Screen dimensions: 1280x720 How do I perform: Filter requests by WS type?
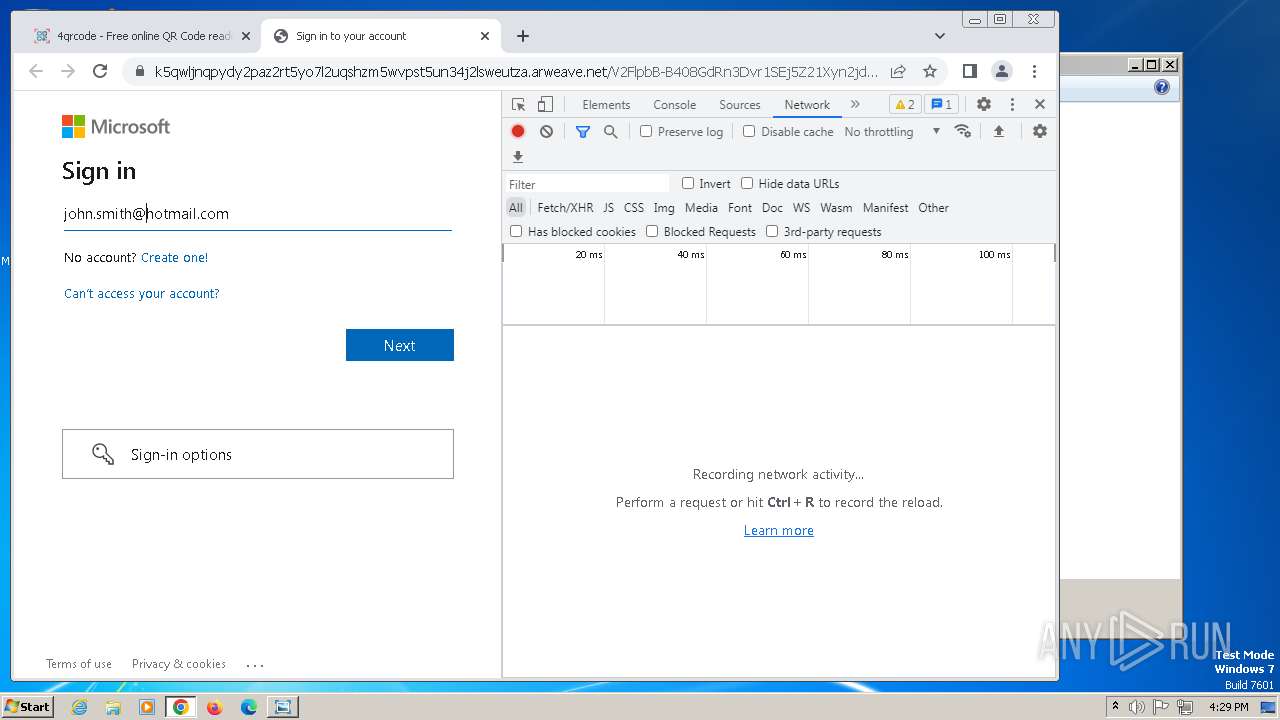point(802,208)
